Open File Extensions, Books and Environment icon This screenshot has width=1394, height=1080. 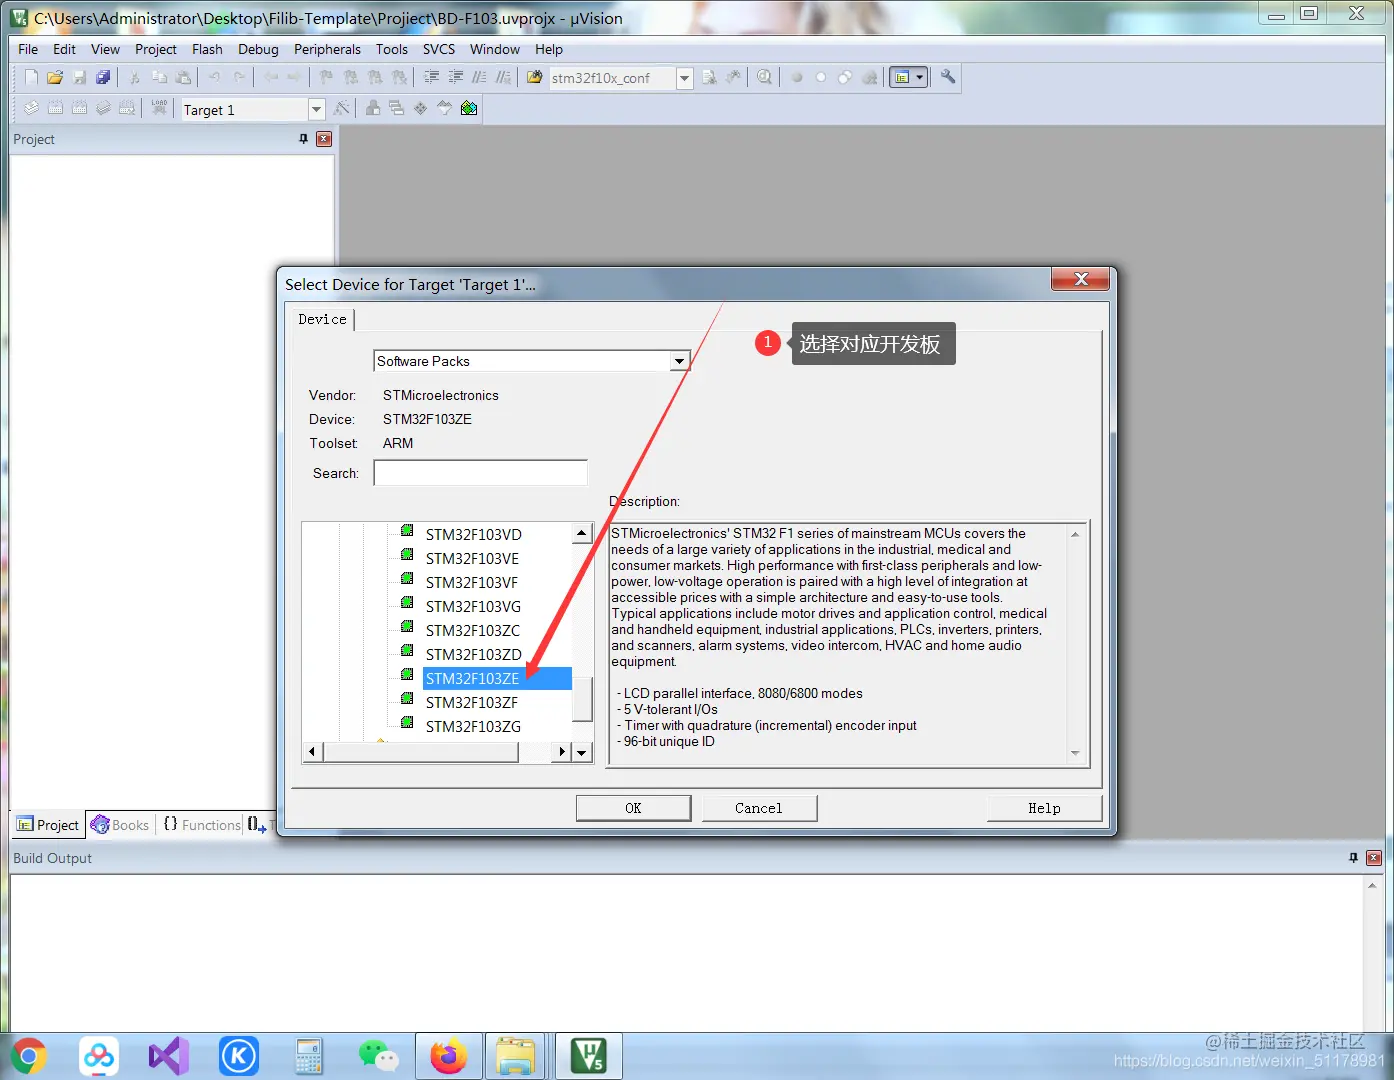point(373,108)
